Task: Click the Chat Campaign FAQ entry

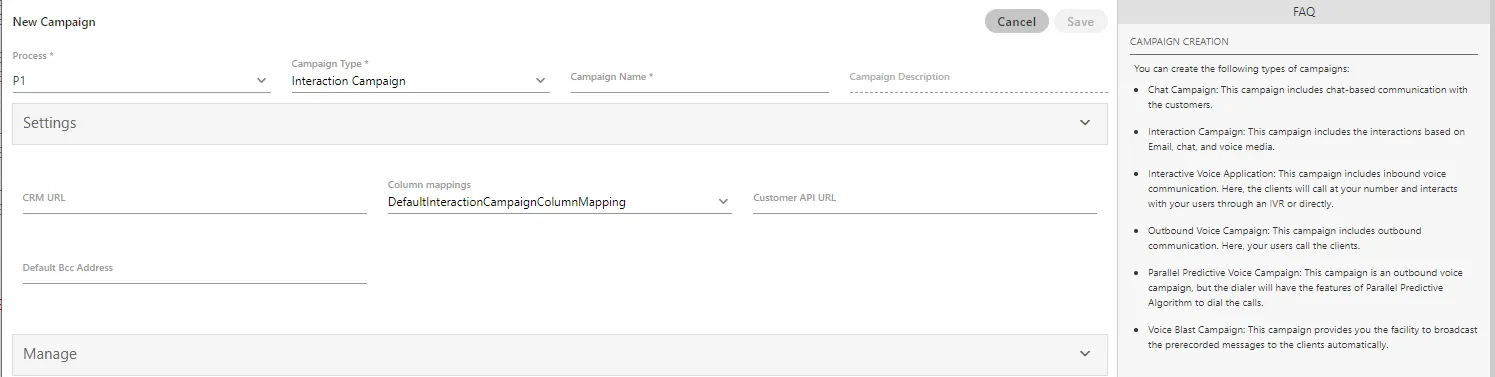Action: (1308, 97)
